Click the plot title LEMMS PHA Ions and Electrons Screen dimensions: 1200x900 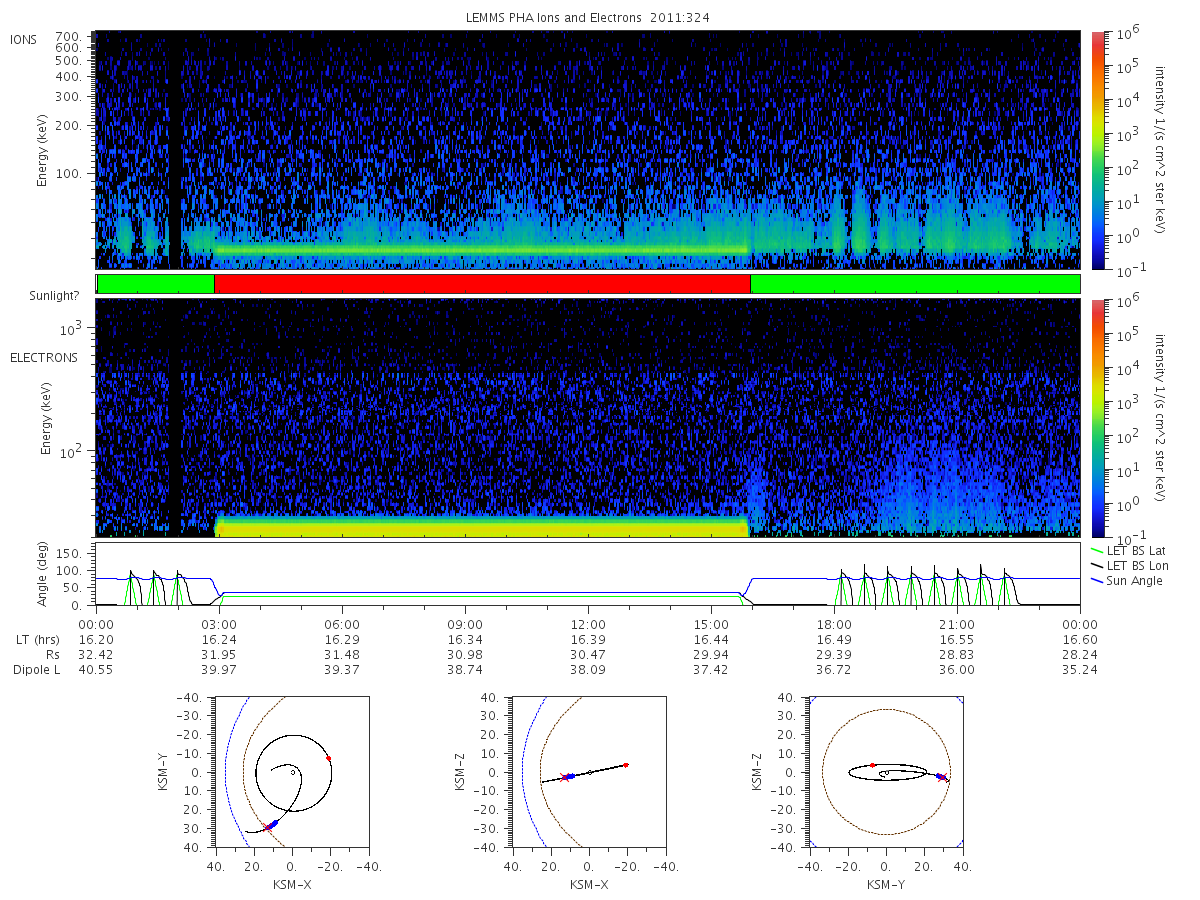pyautogui.click(x=565, y=18)
